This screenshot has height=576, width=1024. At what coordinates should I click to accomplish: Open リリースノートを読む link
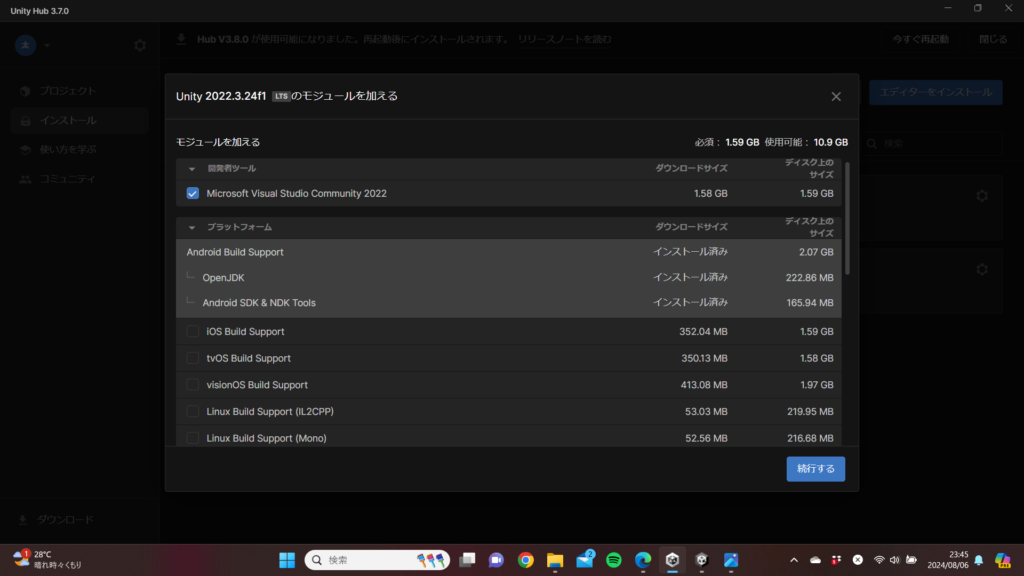click(x=564, y=39)
